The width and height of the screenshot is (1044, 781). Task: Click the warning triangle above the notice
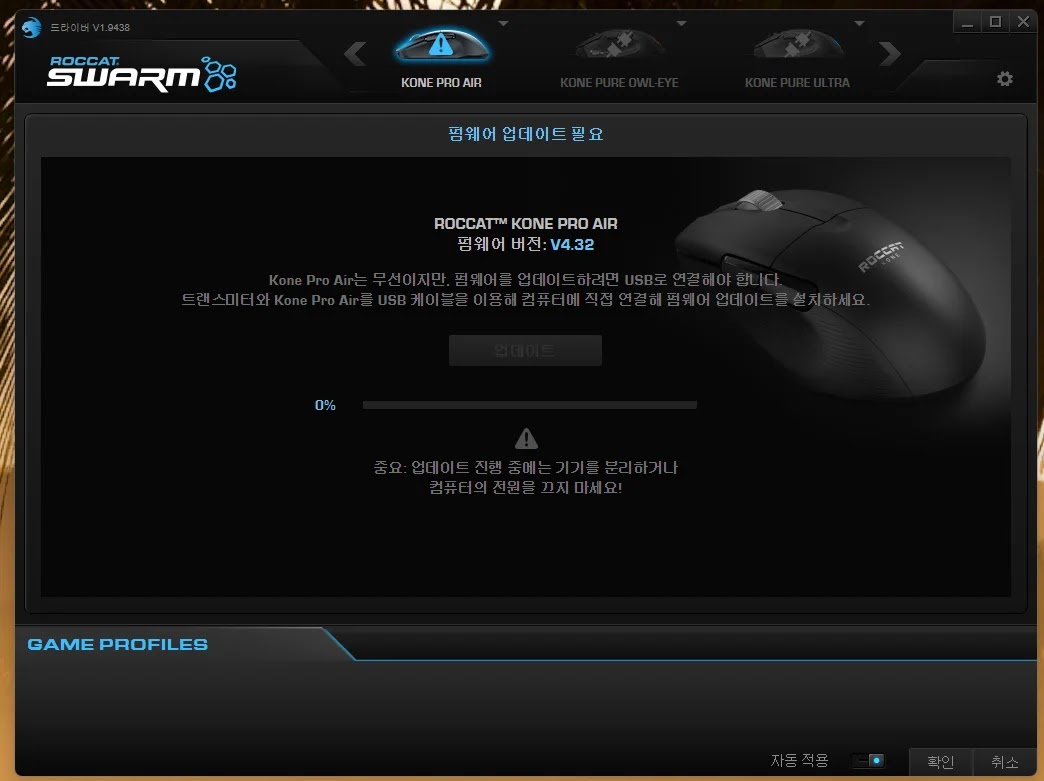pyautogui.click(x=526, y=439)
